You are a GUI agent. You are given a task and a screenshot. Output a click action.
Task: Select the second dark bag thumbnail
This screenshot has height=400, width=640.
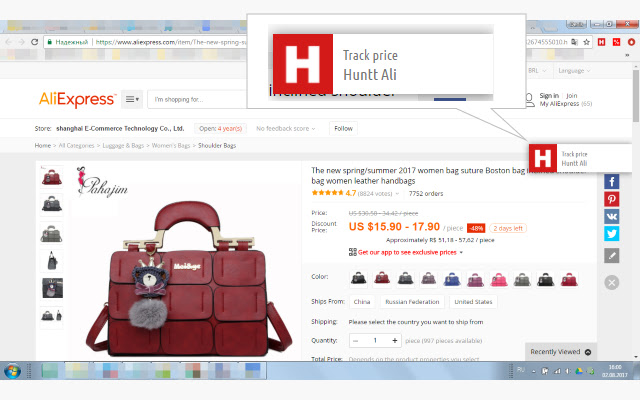pyautogui.click(x=52, y=204)
